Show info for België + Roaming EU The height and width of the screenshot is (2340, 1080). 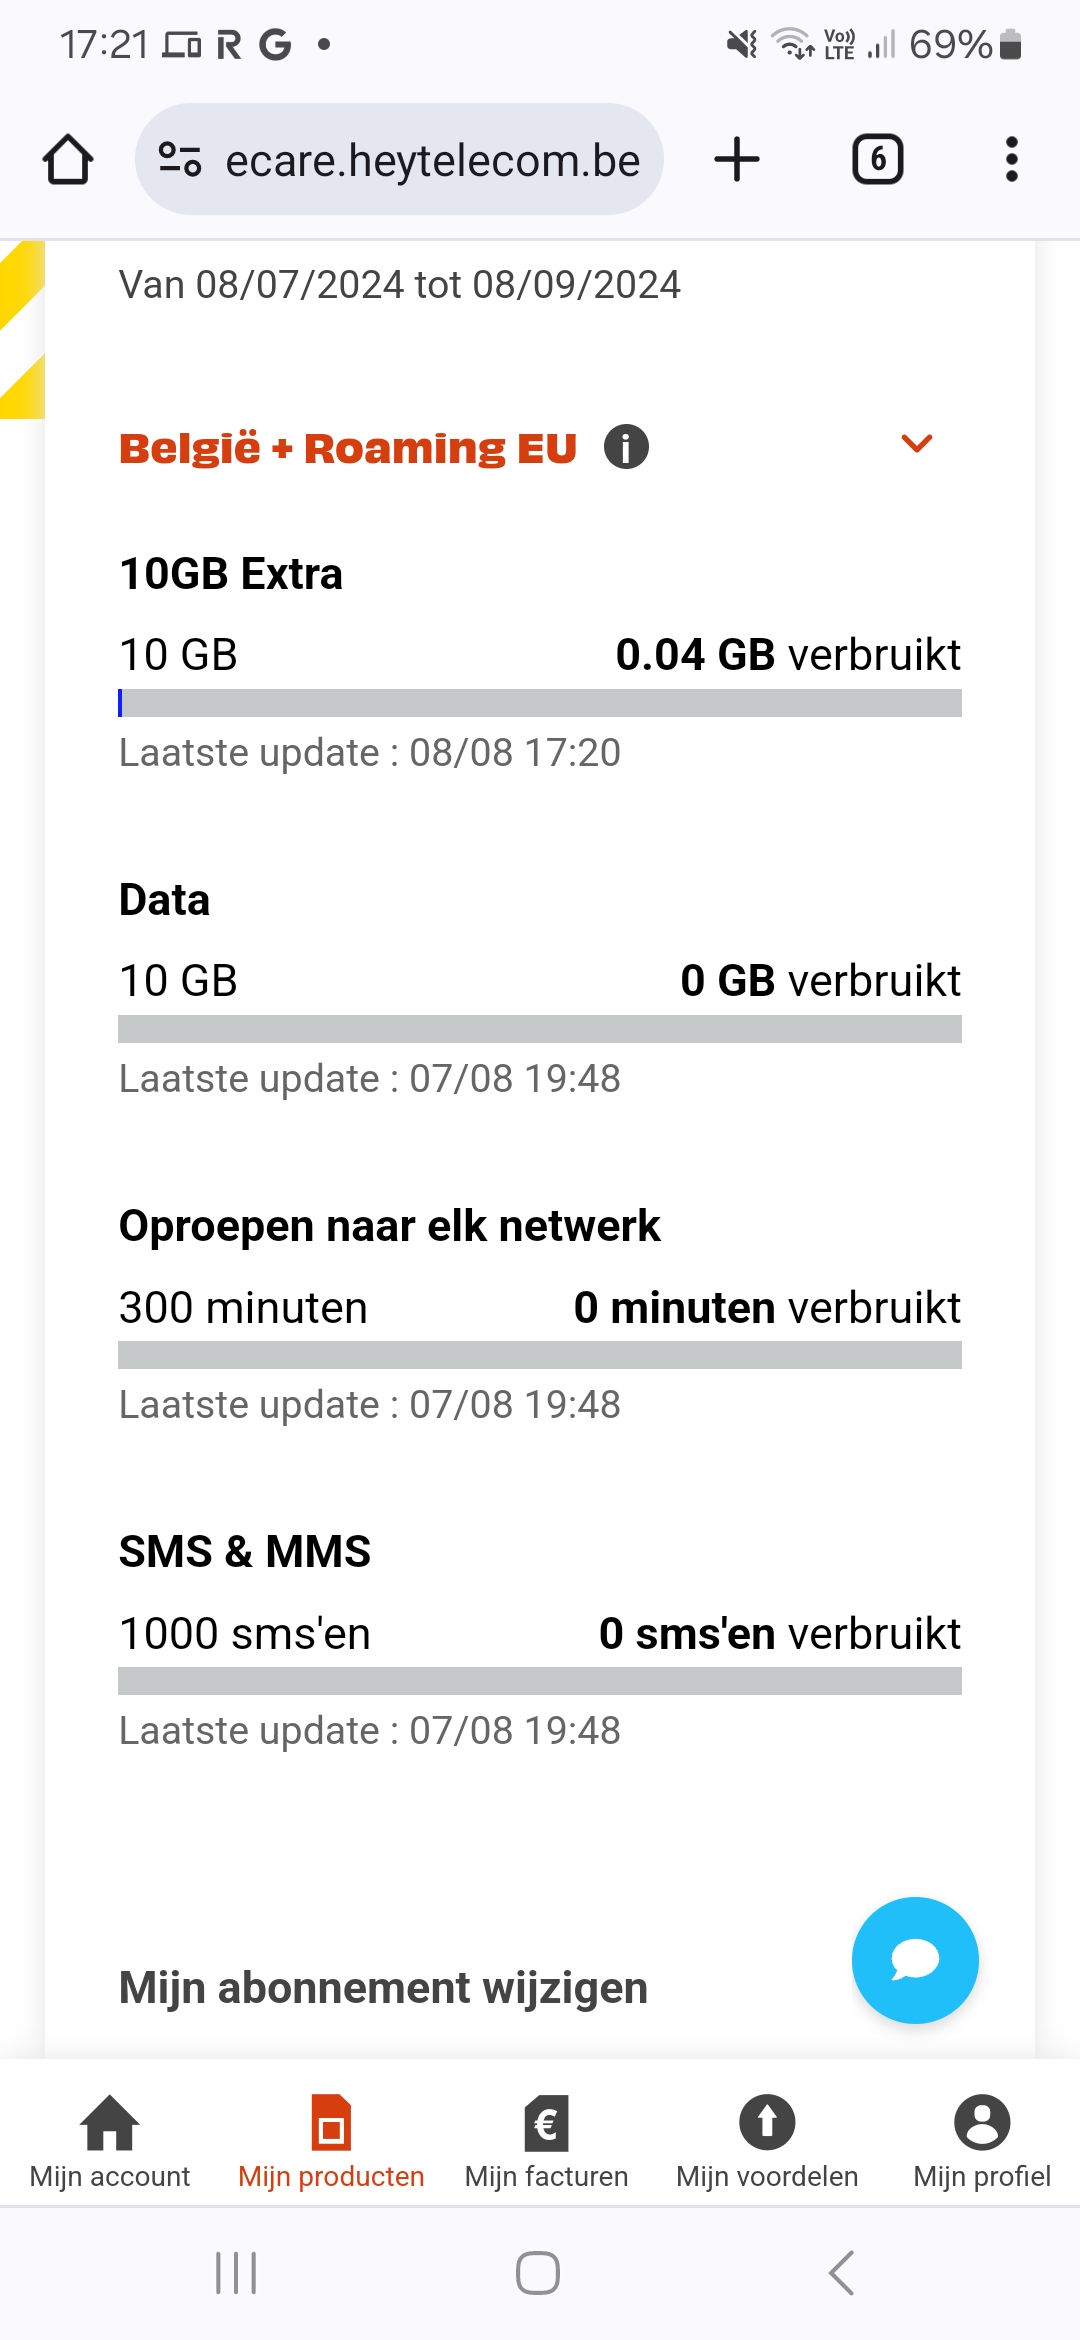click(x=626, y=447)
